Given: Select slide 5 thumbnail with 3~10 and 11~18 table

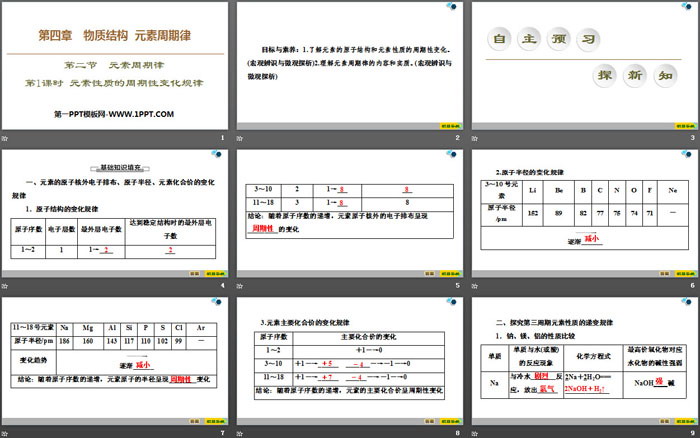Looking at the screenshot, I should coord(350,213).
